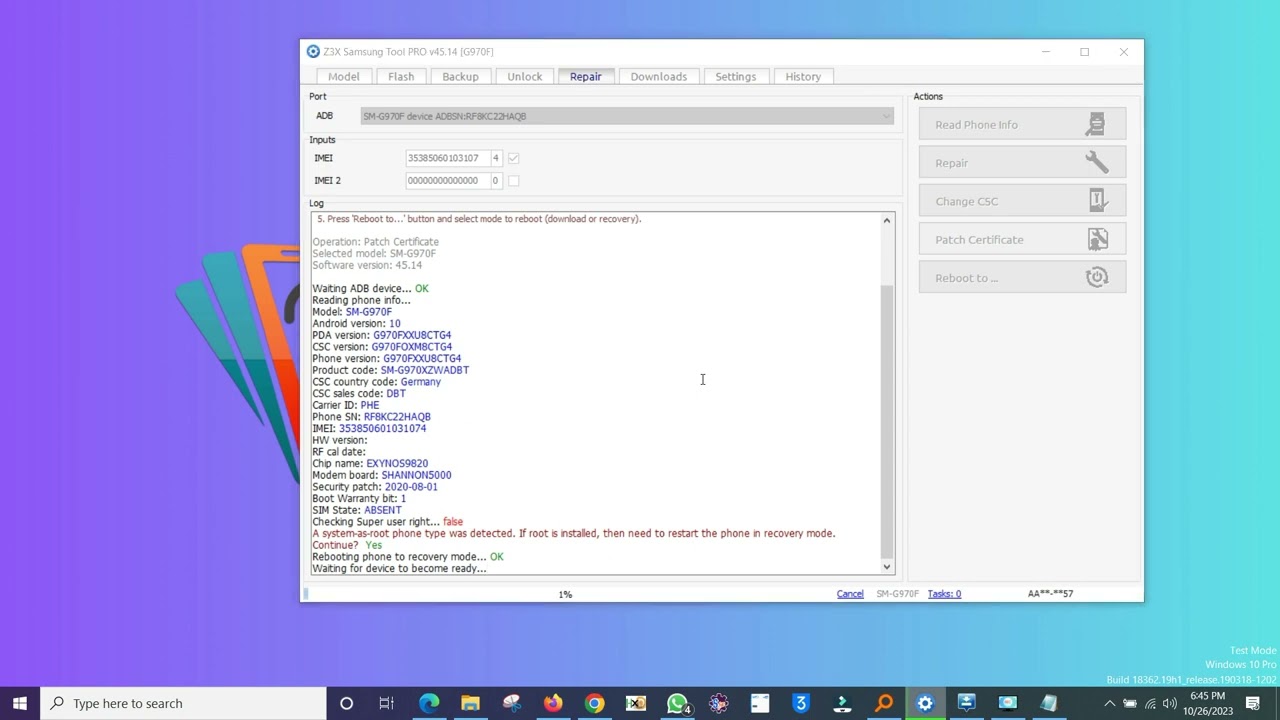Click the Z3X app icon in title bar
Image resolution: width=1280 pixels, height=720 pixels.
(313, 52)
